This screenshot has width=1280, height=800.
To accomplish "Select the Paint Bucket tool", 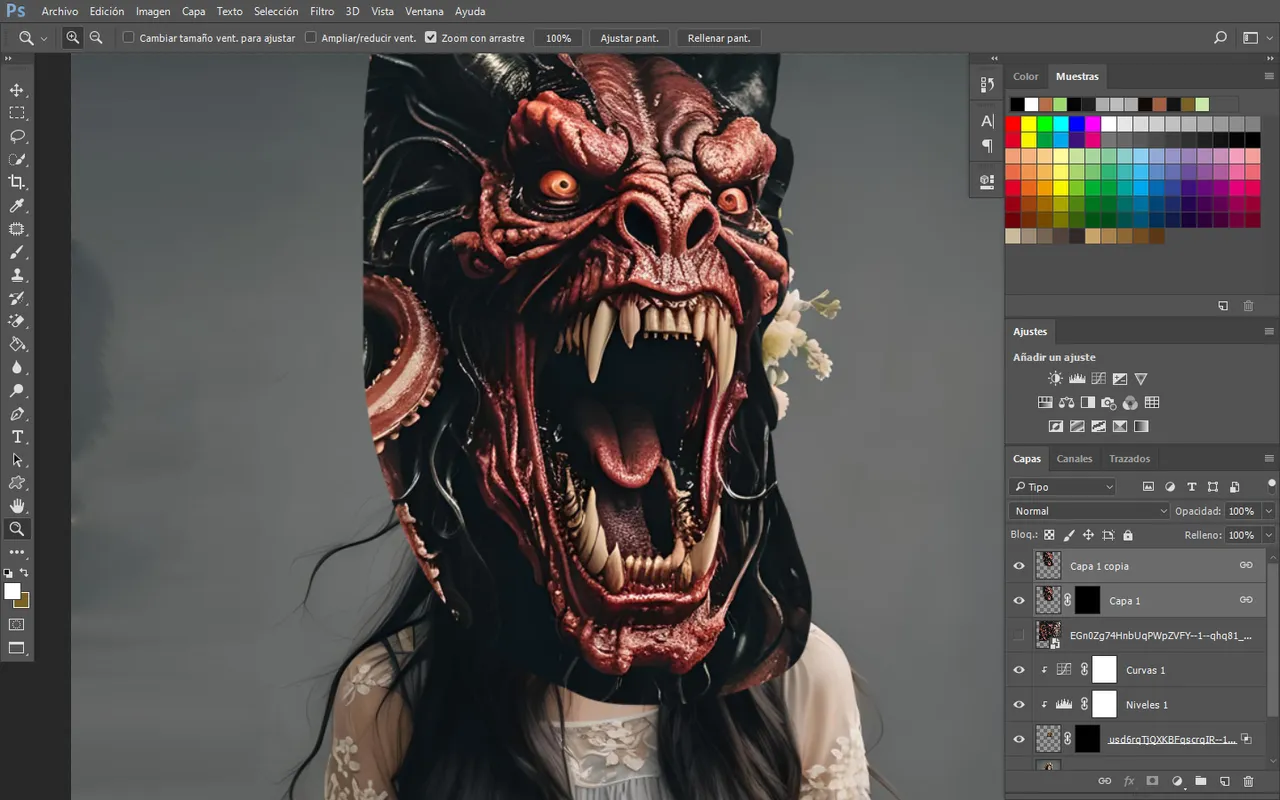I will click(17, 344).
